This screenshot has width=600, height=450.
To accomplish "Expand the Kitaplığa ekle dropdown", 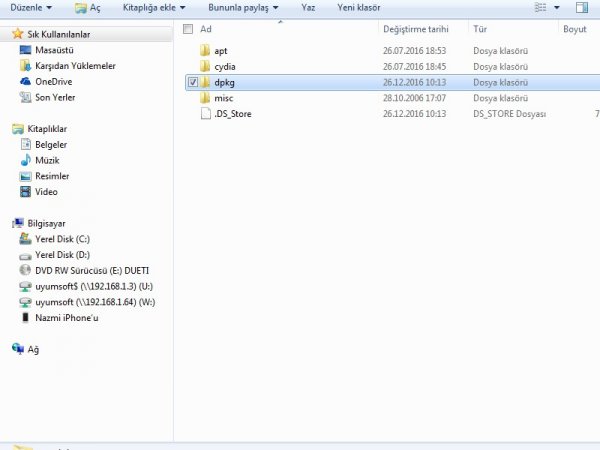I will coord(153,7).
